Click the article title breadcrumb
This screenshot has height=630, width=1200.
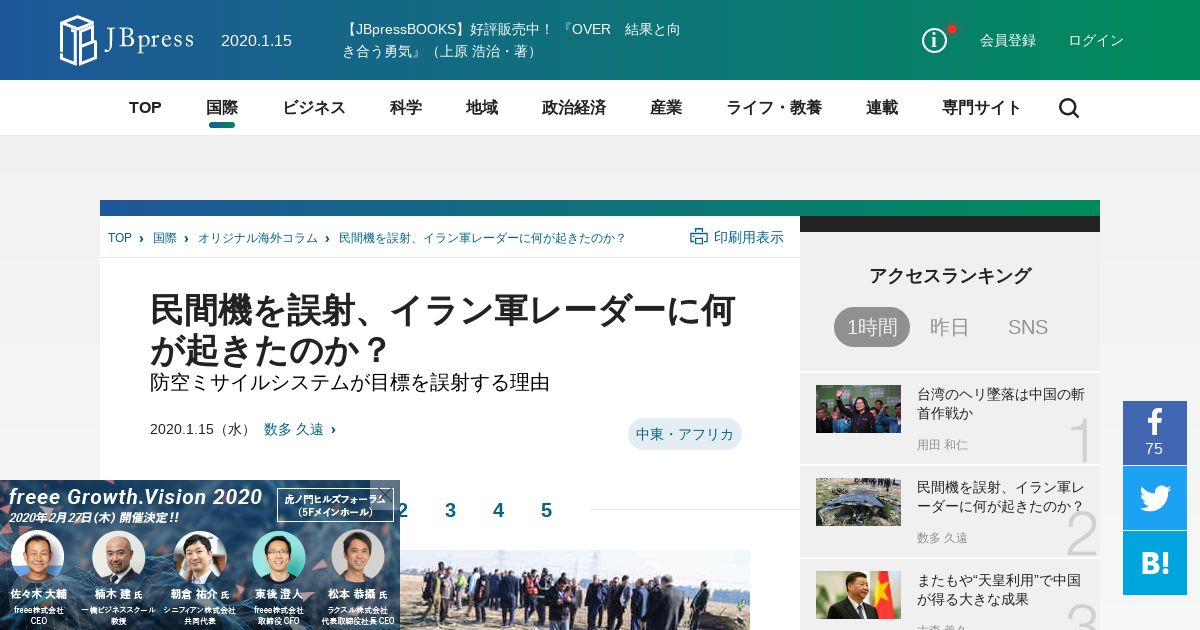pos(482,238)
